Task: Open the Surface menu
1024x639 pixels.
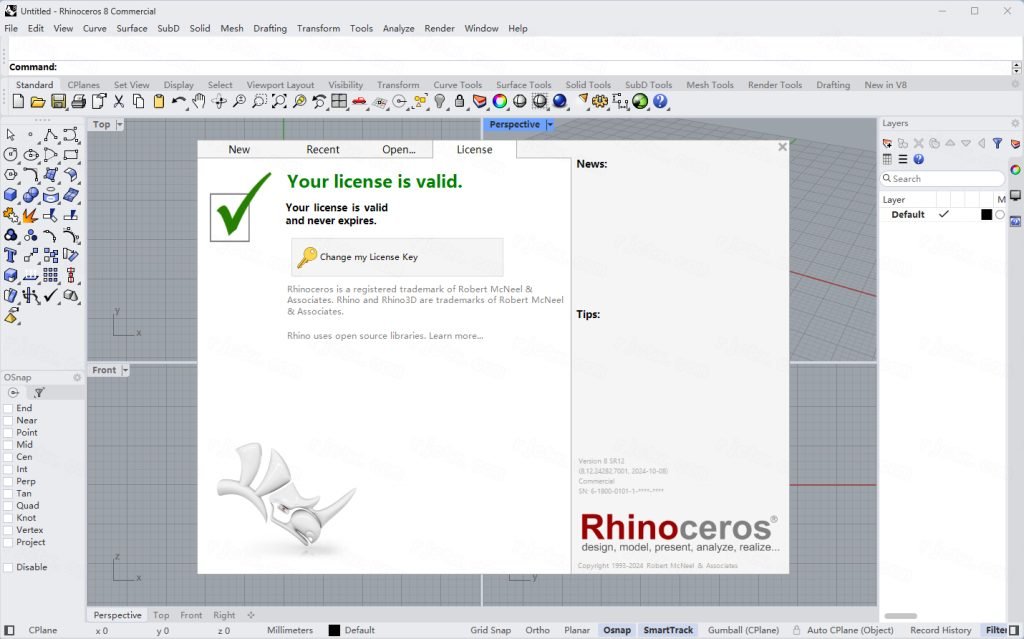Action: pyautogui.click(x=132, y=28)
